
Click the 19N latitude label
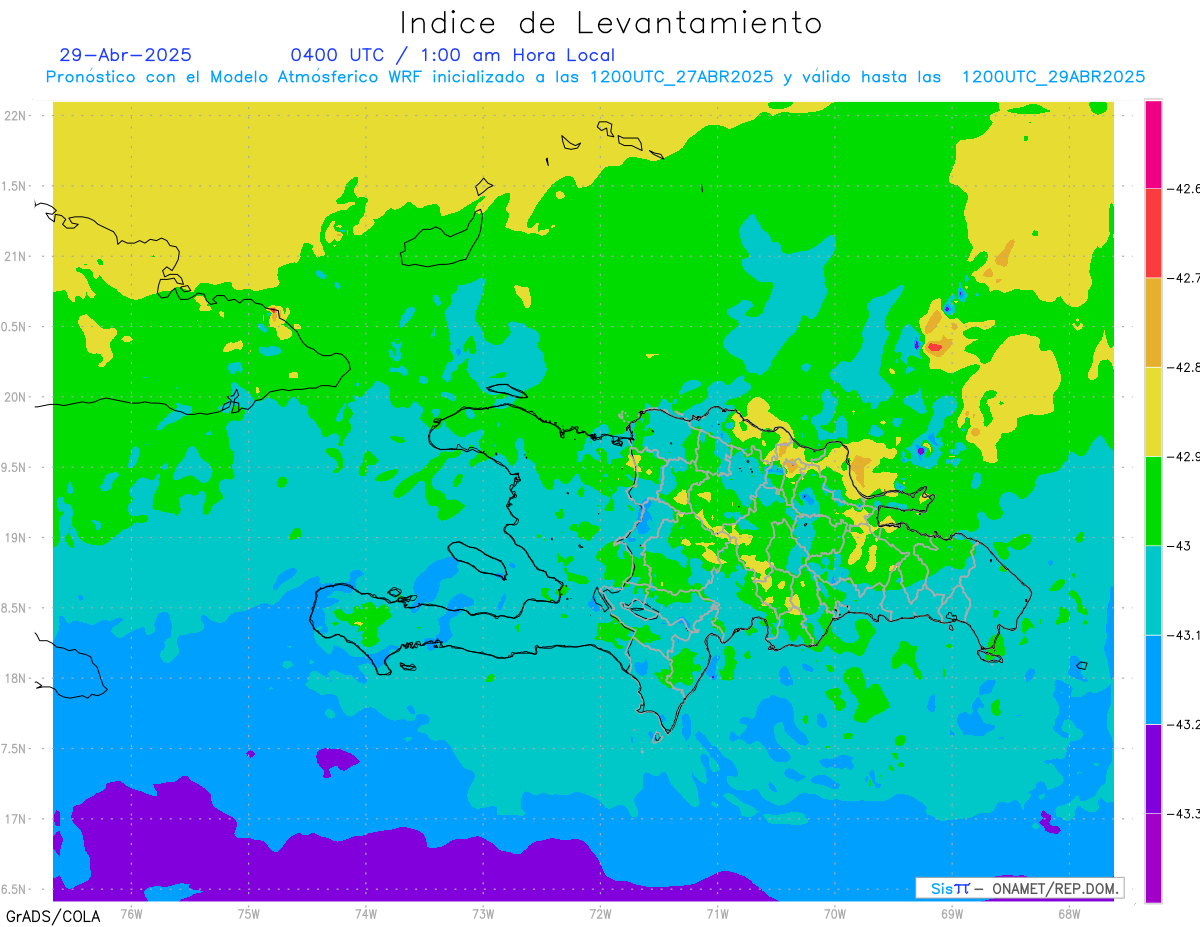17,537
